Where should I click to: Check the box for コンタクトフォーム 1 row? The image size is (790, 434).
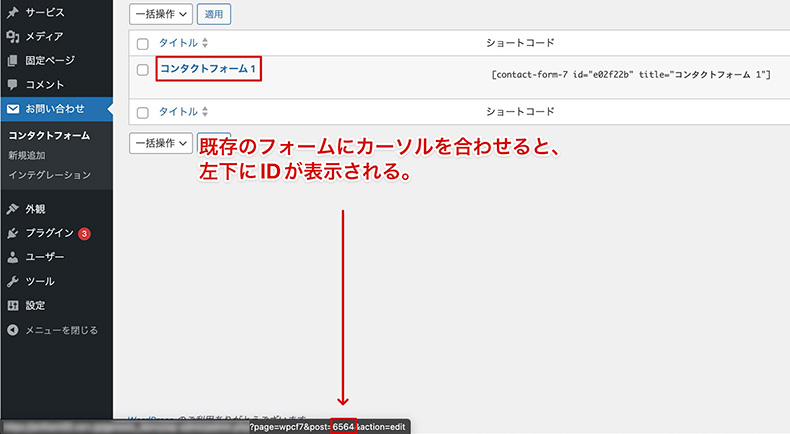click(143, 70)
